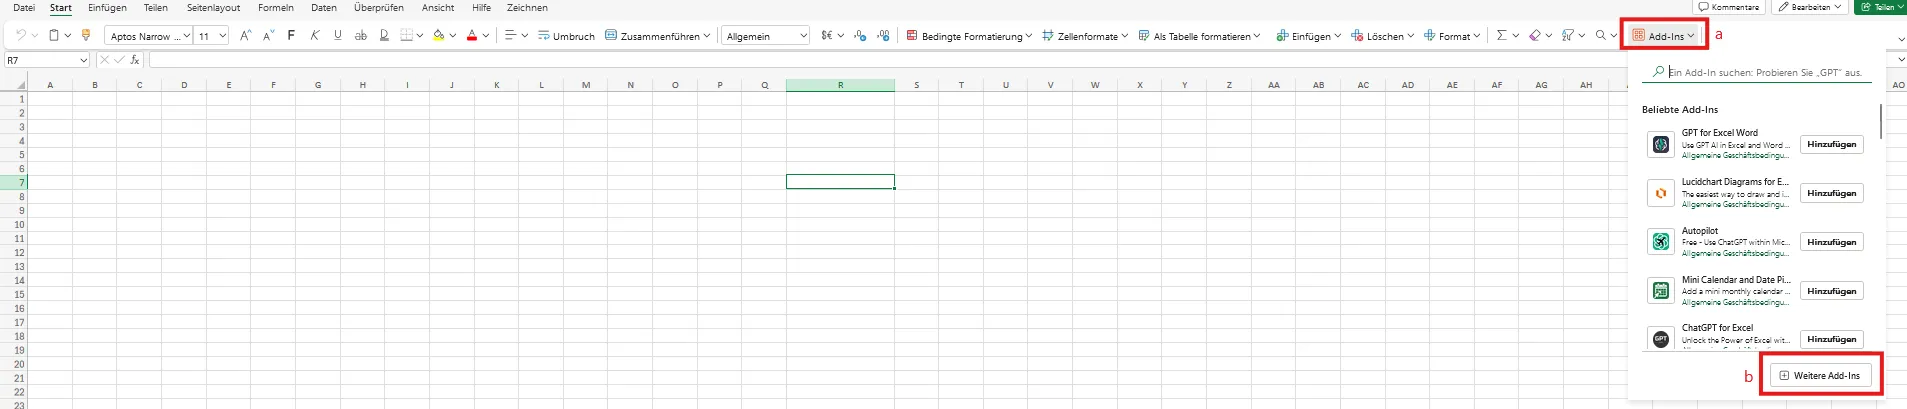Open the font size 11 dropdown

[x=222, y=36]
